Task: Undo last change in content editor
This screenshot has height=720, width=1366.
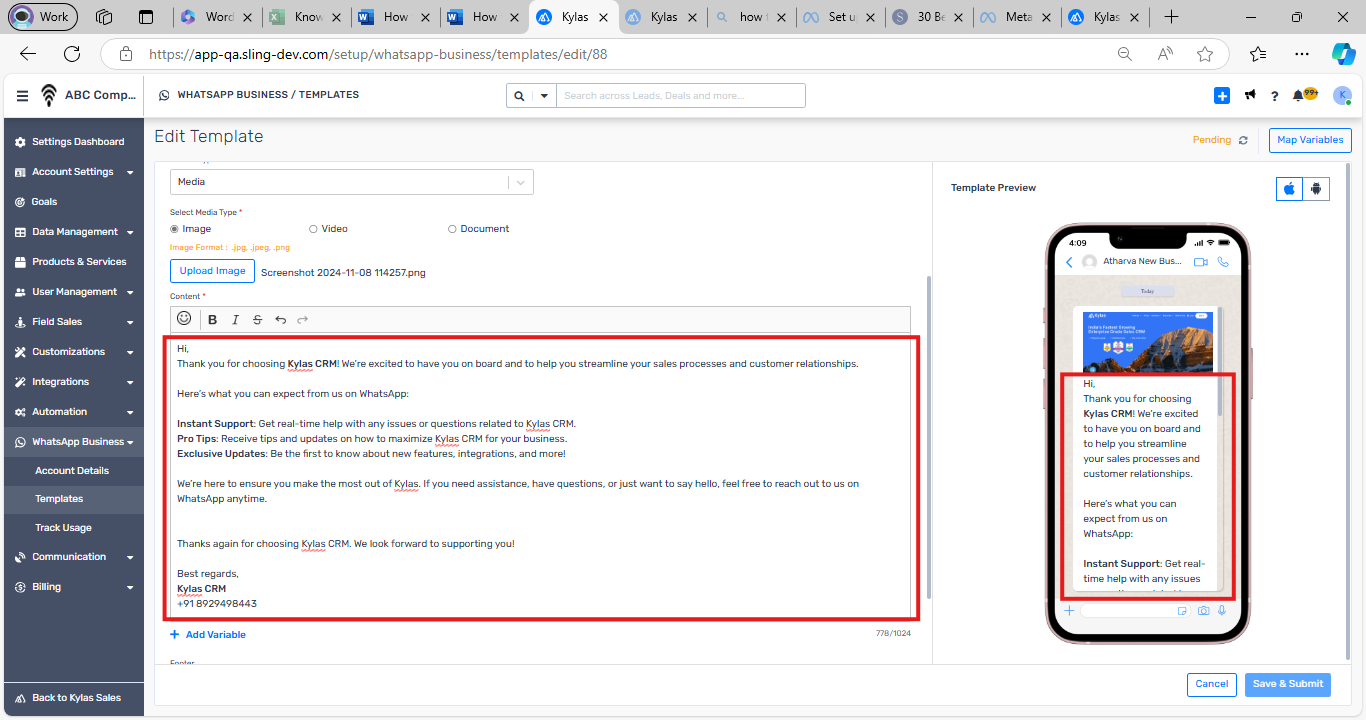Action: (280, 319)
